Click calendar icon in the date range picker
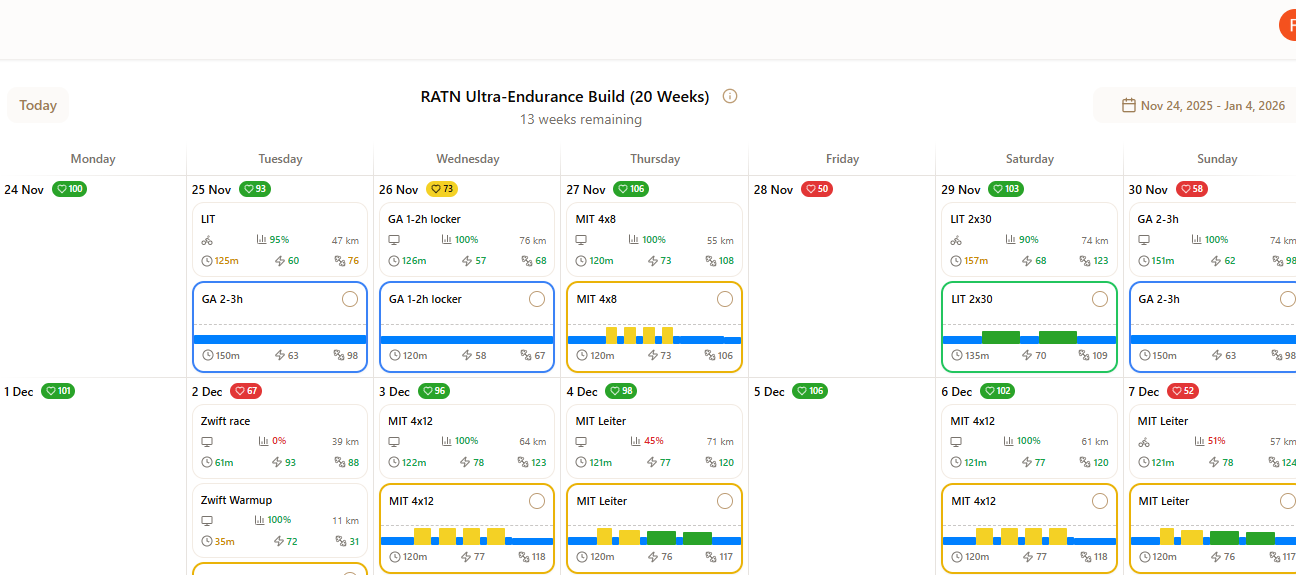The width and height of the screenshot is (1296, 575). (1128, 105)
